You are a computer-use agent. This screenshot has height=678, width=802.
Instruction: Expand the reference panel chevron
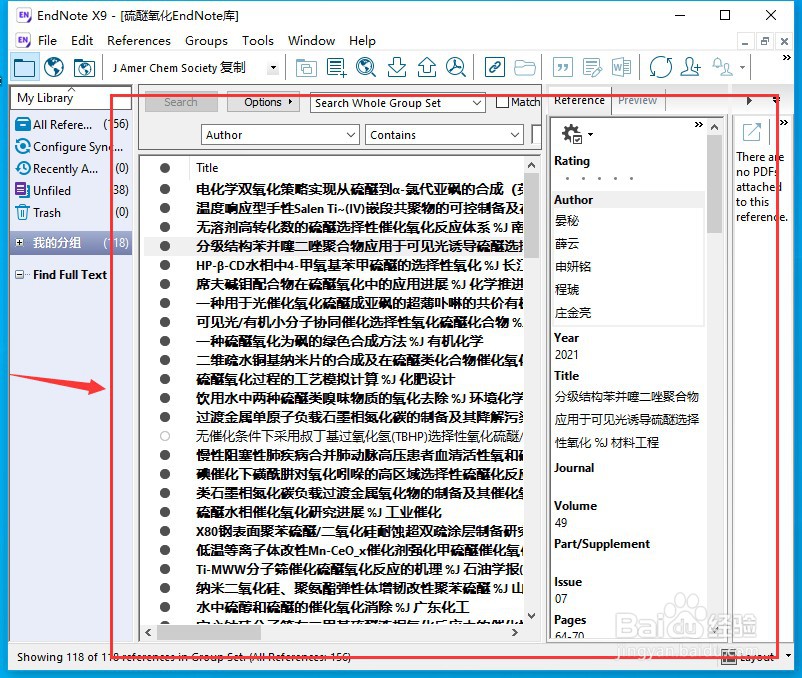pyautogui.click(x=698, y=124)
